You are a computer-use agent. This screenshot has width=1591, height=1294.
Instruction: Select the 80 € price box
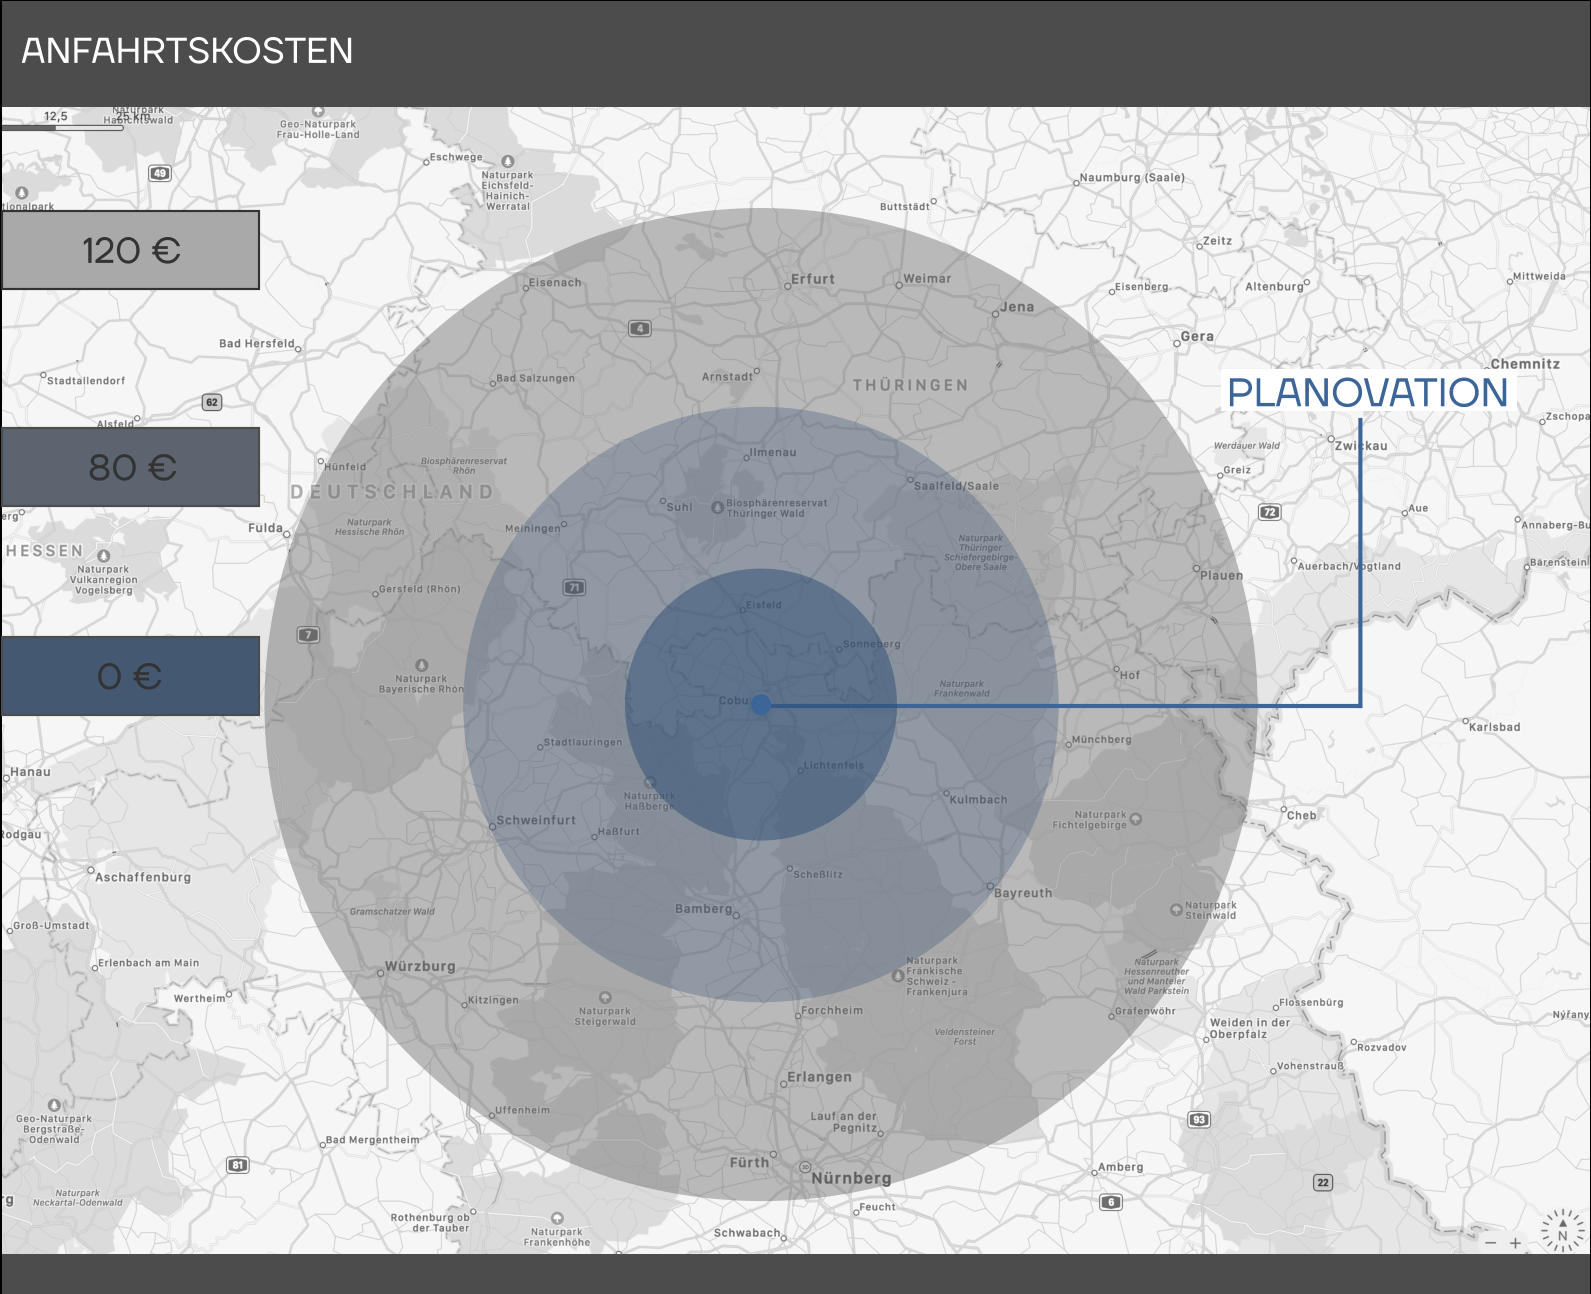130,467
